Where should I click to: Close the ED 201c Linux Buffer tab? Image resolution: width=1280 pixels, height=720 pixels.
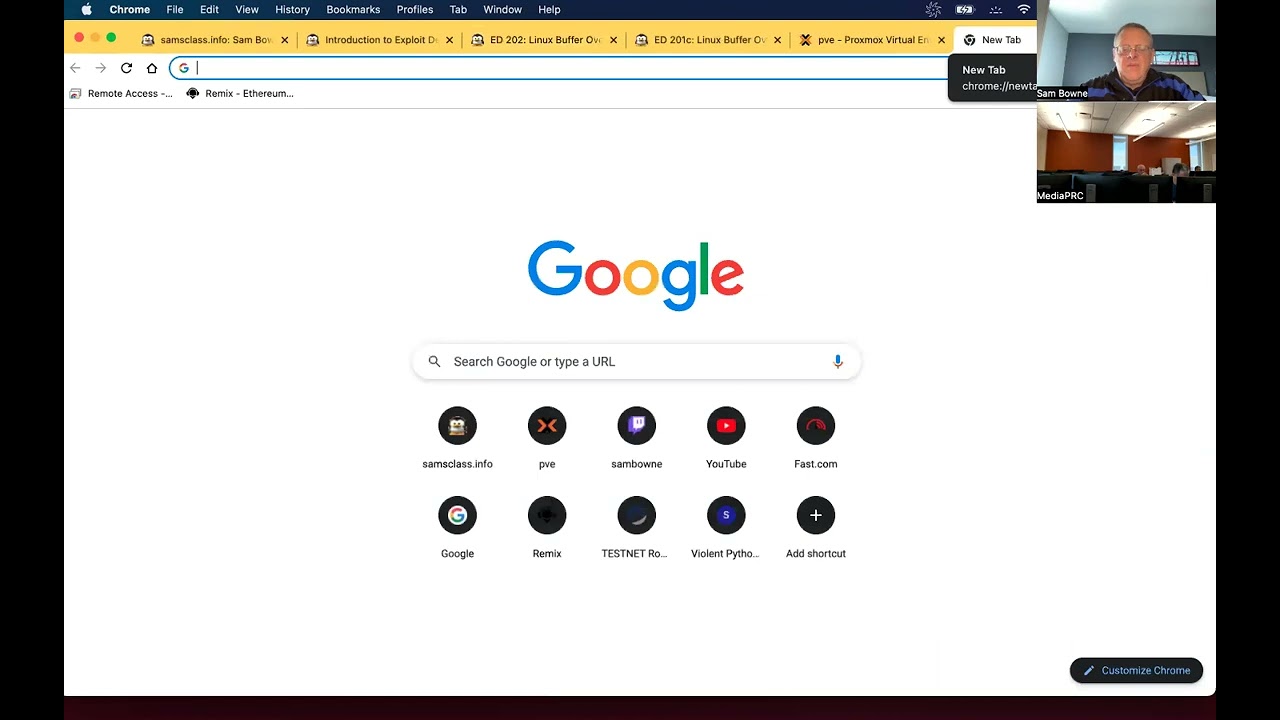click(777, 40)
